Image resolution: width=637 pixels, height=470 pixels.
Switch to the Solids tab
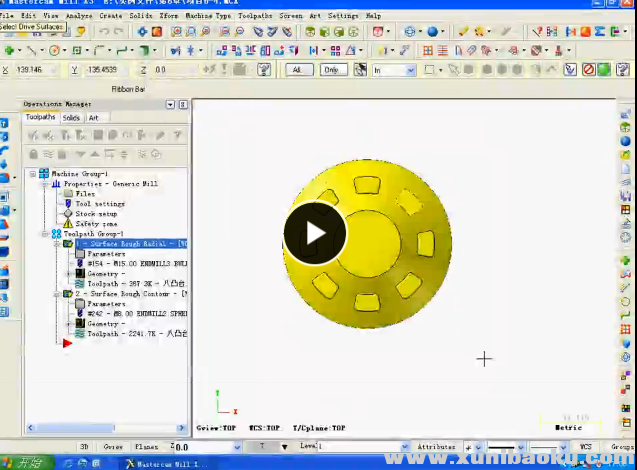pyautogui.click(x=71, y=118)
